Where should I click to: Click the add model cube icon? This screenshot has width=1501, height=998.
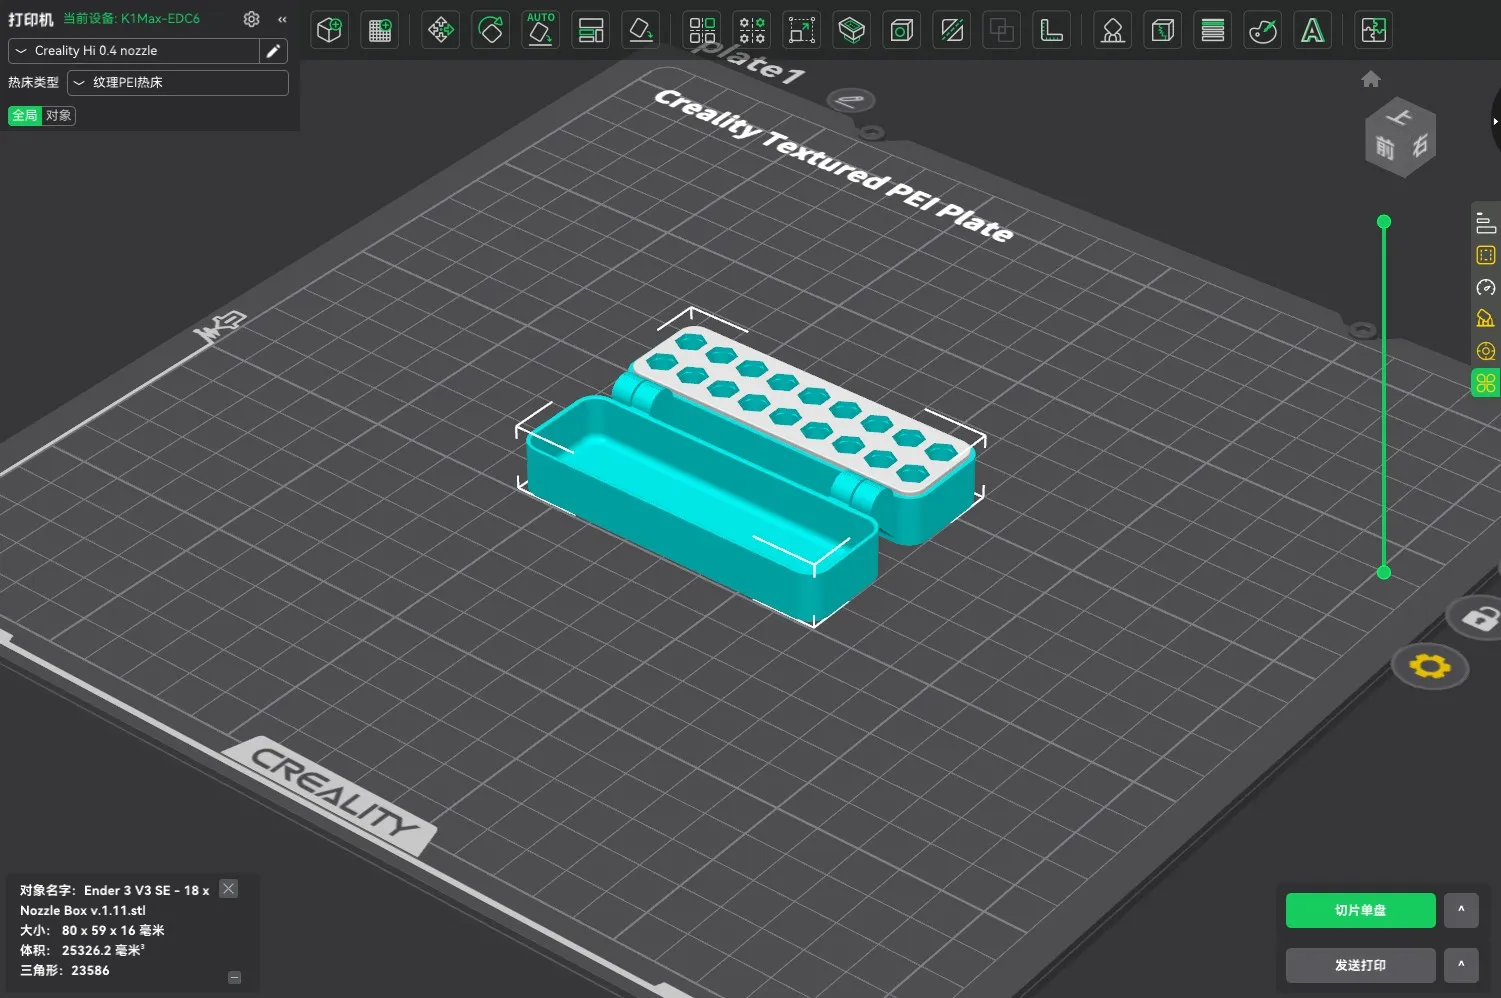tap(329, 30)
